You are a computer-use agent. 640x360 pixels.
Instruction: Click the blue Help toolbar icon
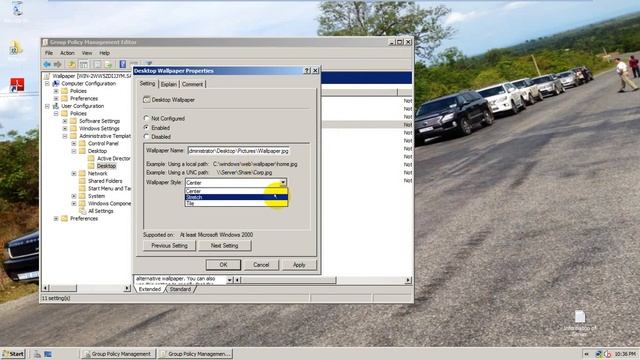coord(122,64)
